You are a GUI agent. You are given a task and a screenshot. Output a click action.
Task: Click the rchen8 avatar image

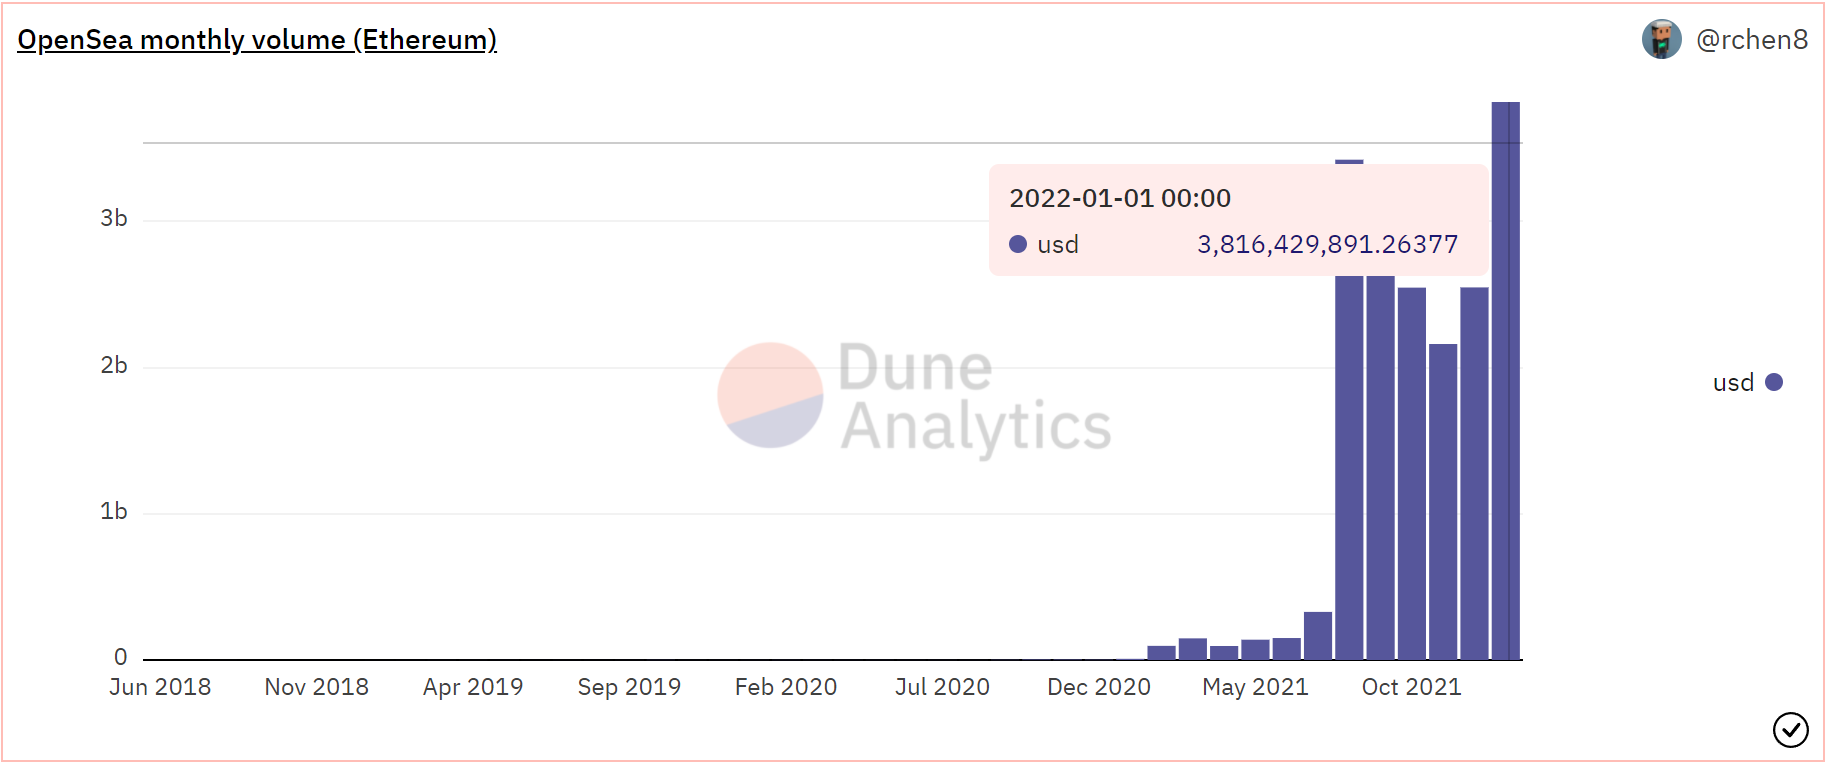click(1662, 40)
